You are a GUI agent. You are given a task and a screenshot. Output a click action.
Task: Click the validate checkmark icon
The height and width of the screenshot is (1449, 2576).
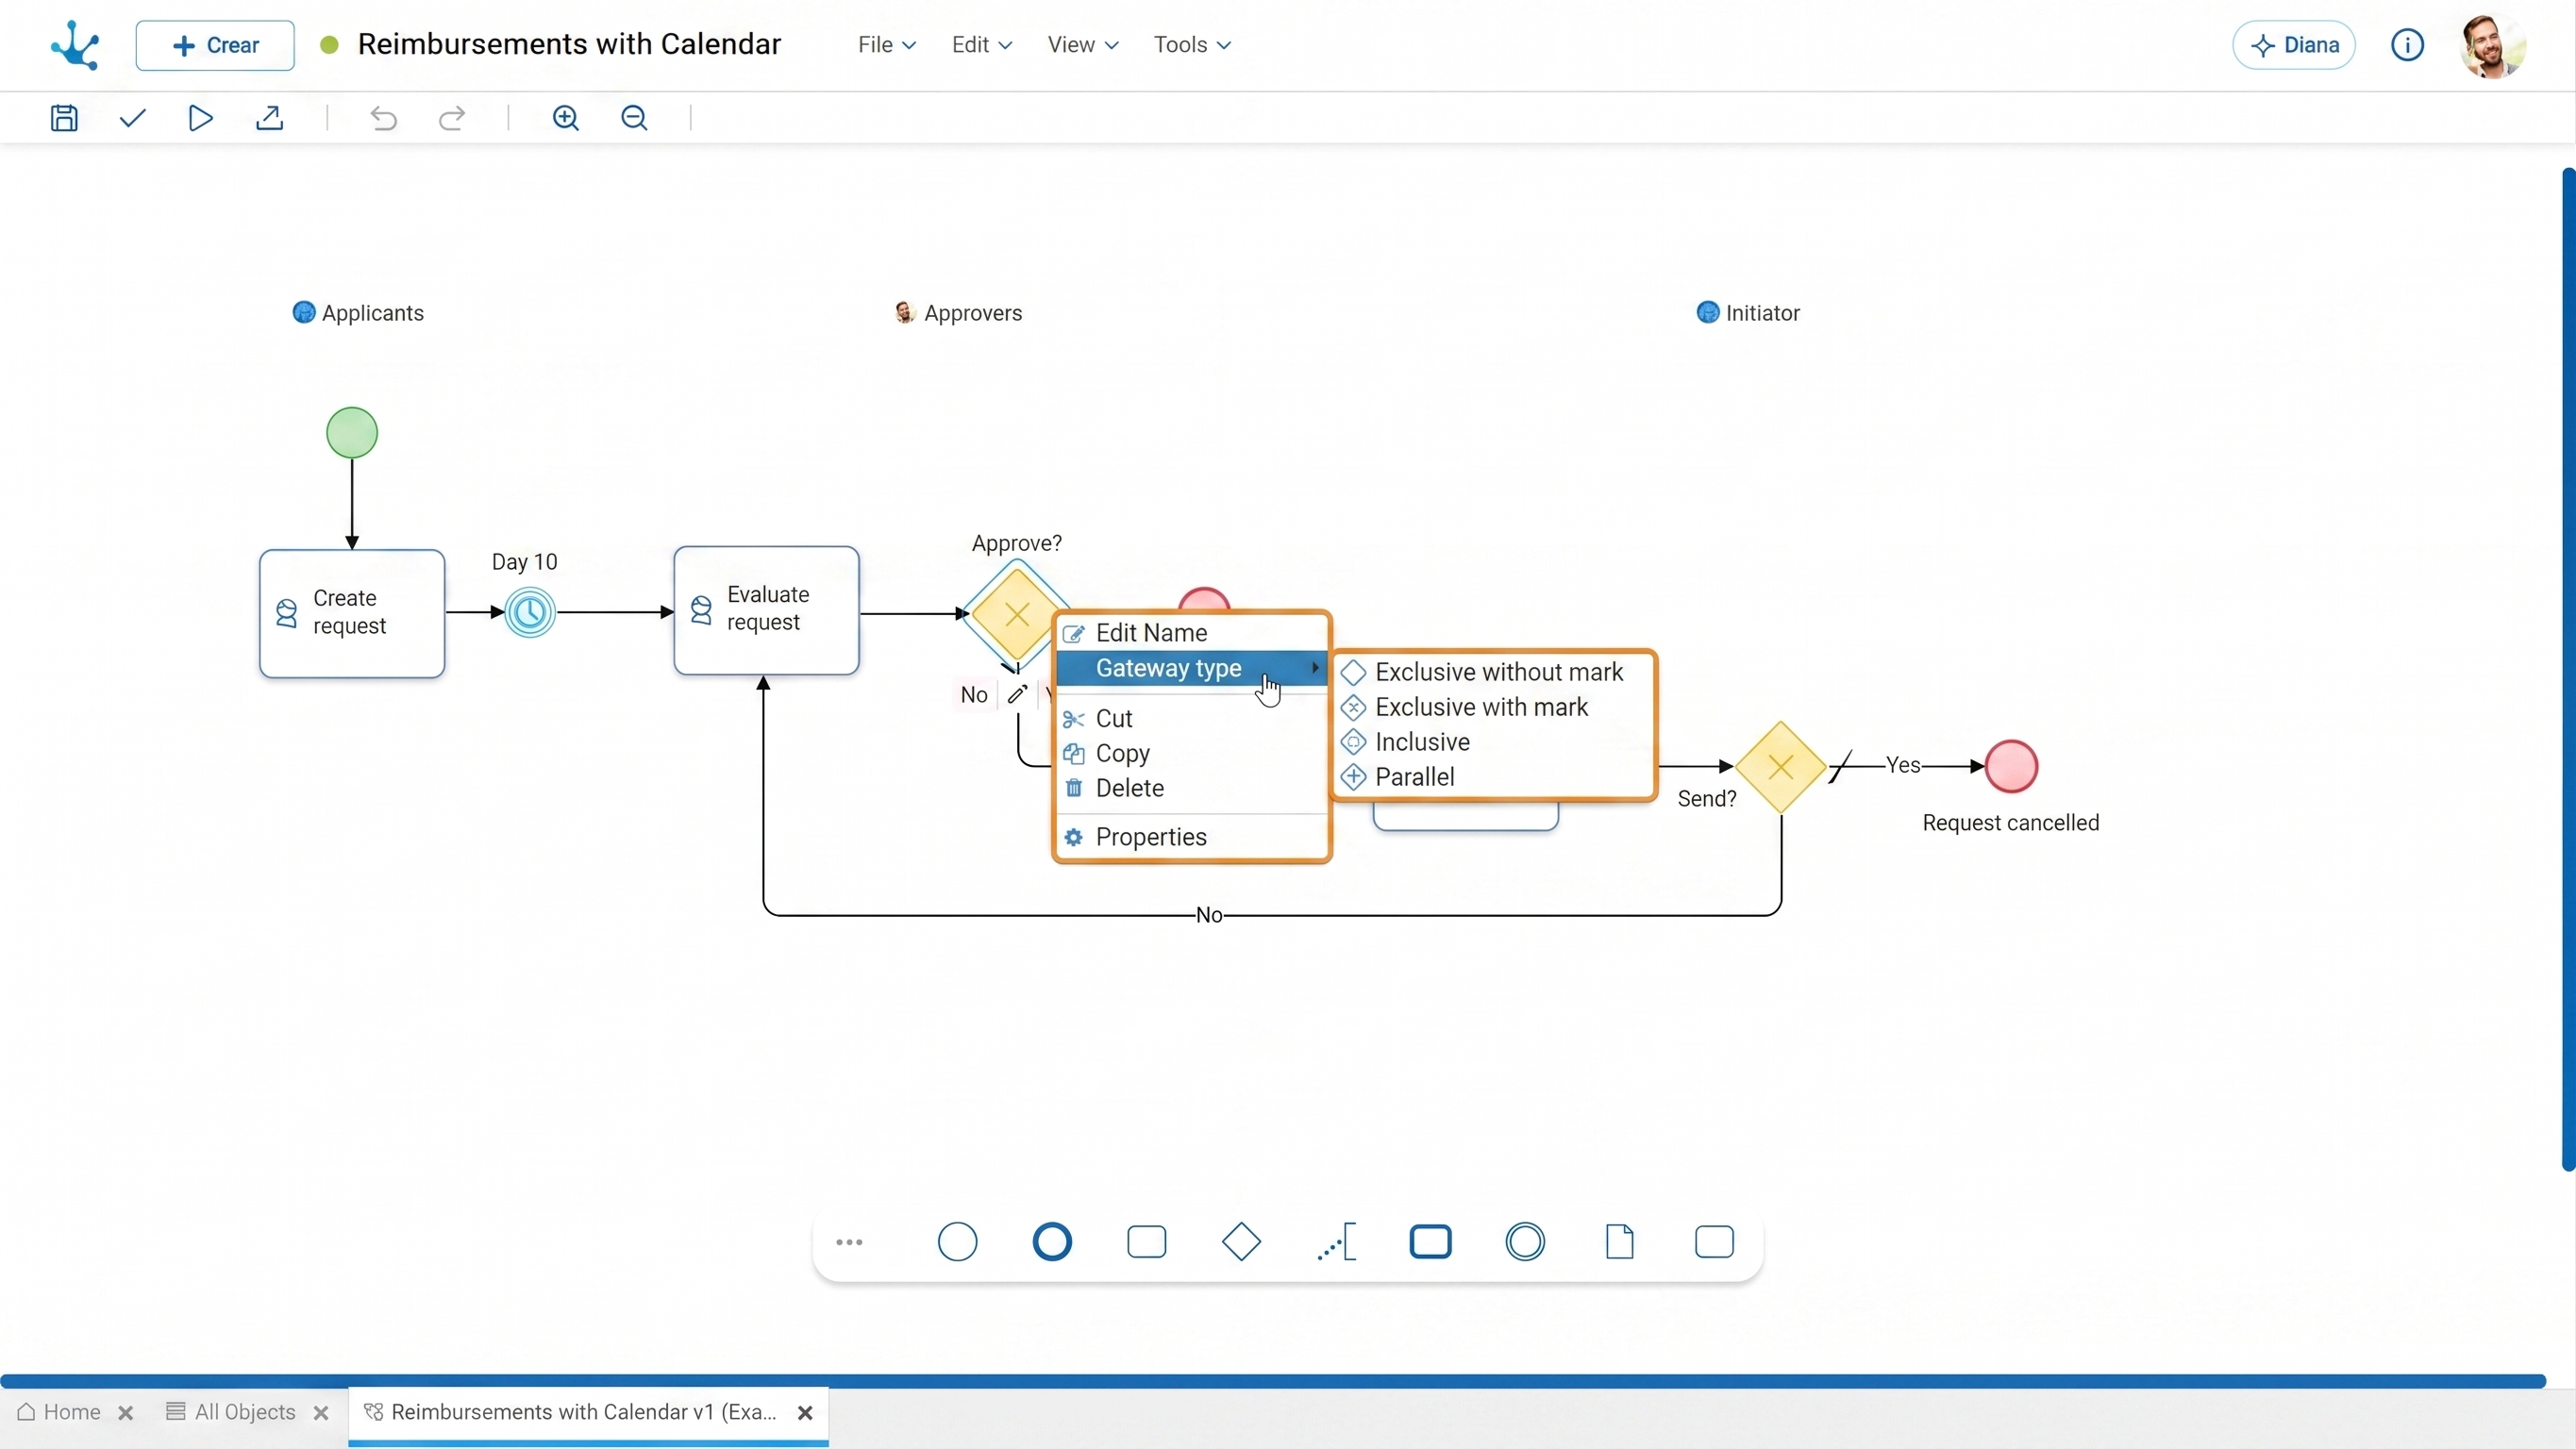pyautogui.click(x=133, y=118)
